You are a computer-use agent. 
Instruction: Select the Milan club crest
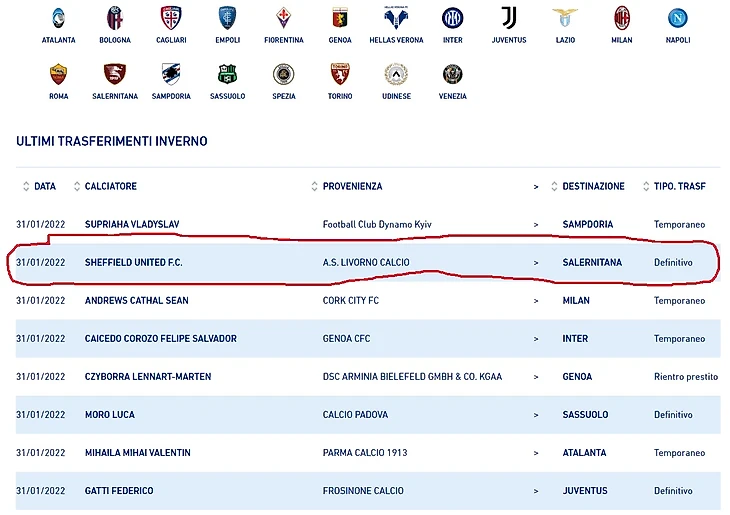click(x=622, y=18)
